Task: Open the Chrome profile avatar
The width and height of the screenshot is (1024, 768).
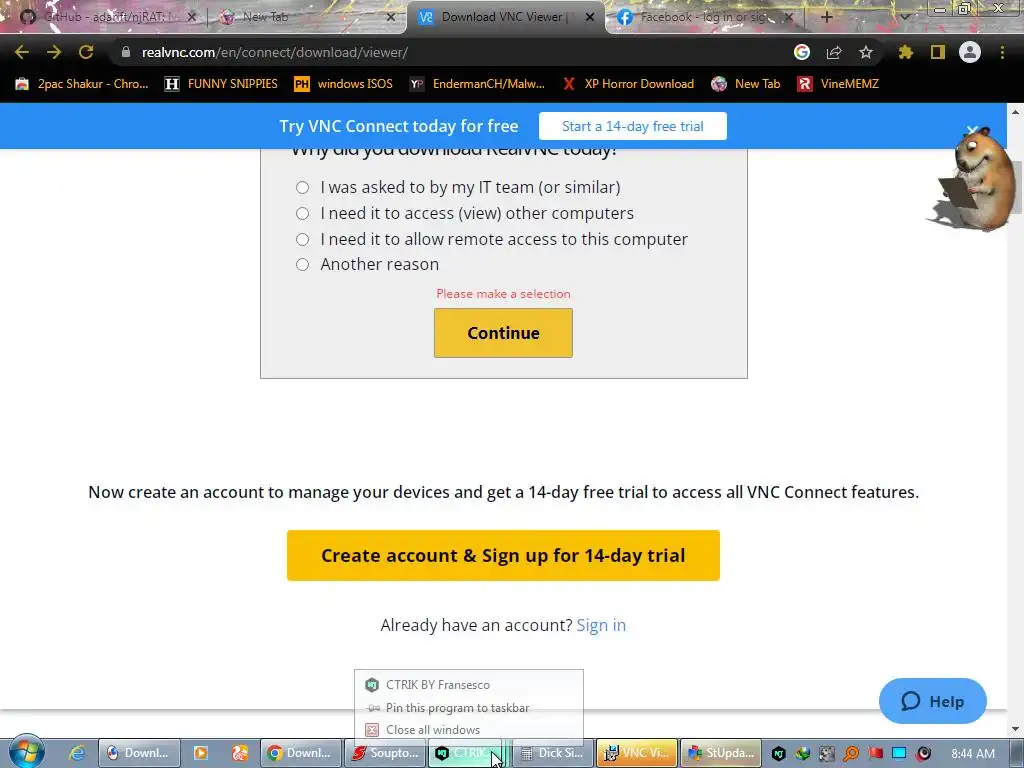Action: click(x=970, y=52)
